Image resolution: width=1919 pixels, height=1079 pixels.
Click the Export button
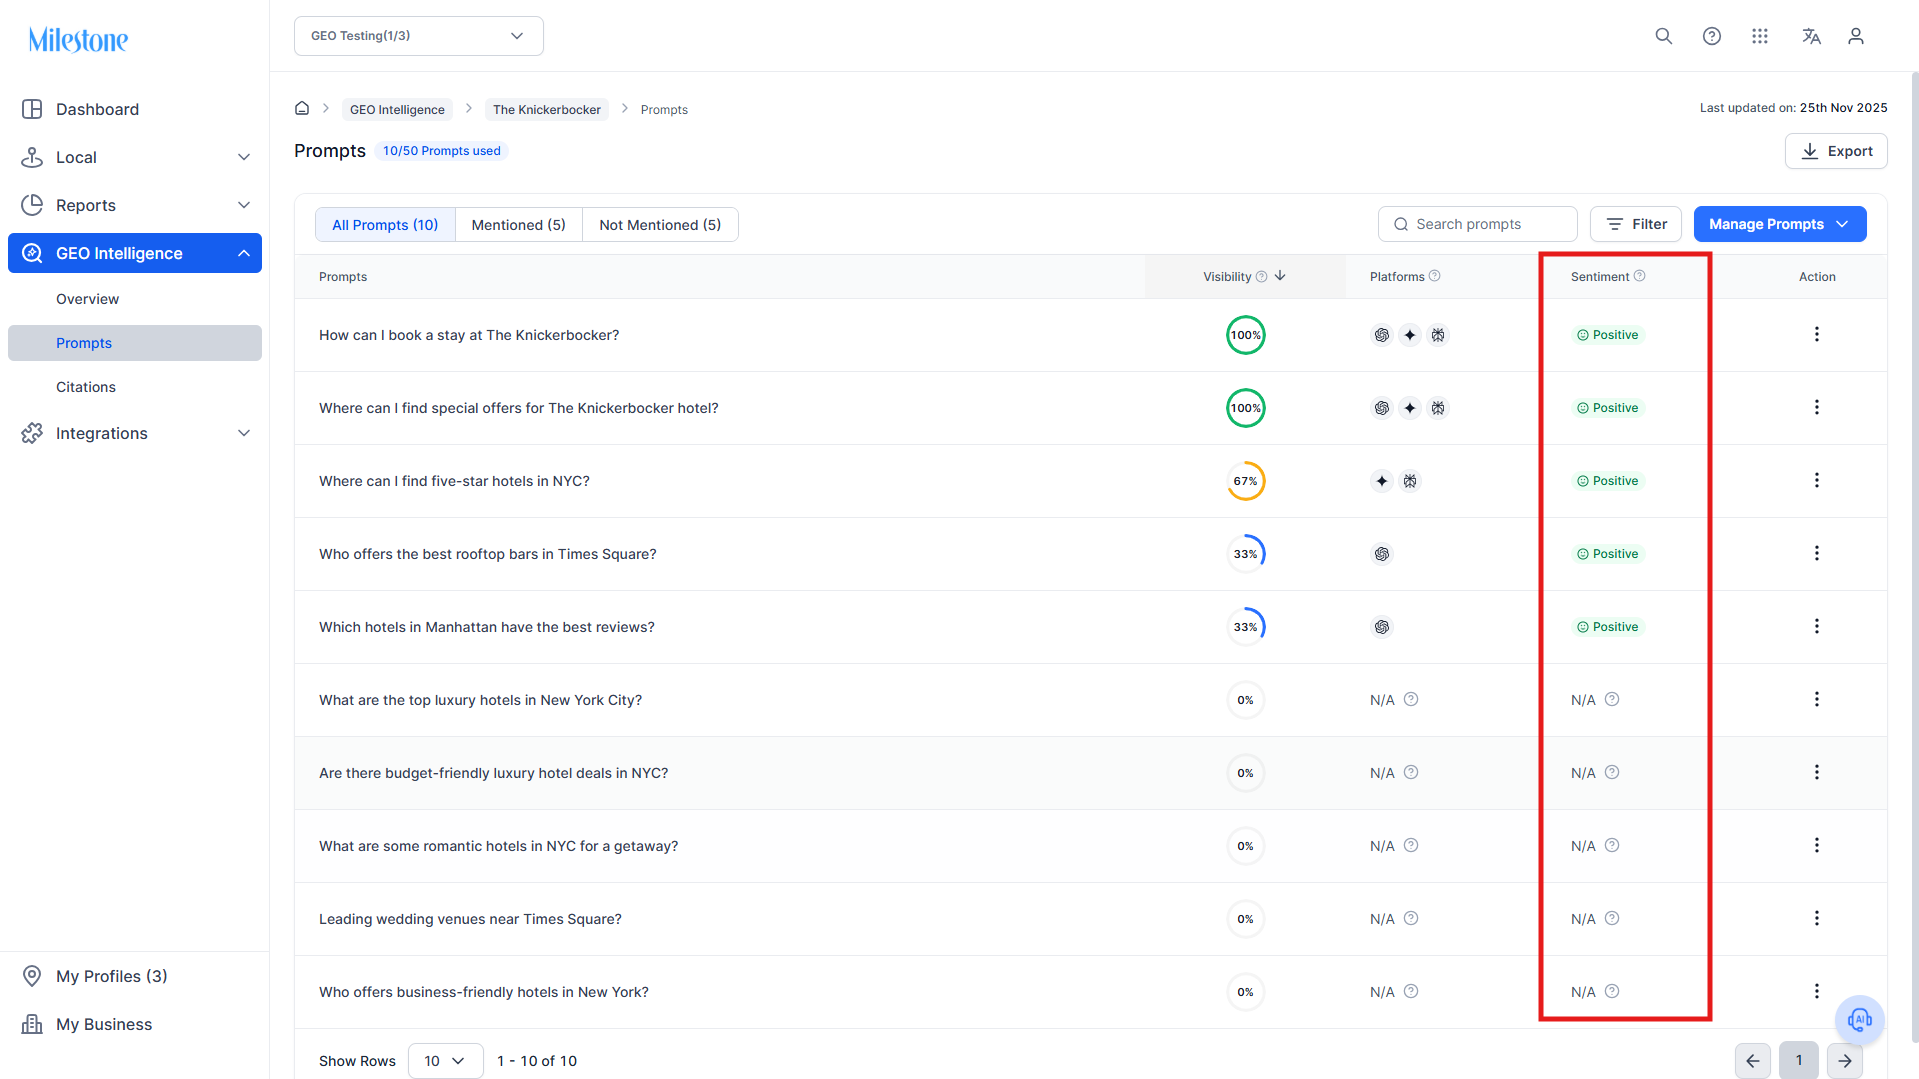(1836, 151)
